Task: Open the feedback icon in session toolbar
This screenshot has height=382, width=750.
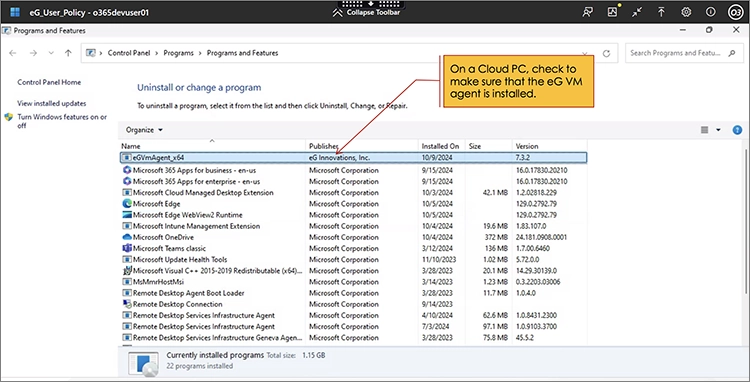Action: [x=587, y=12]
